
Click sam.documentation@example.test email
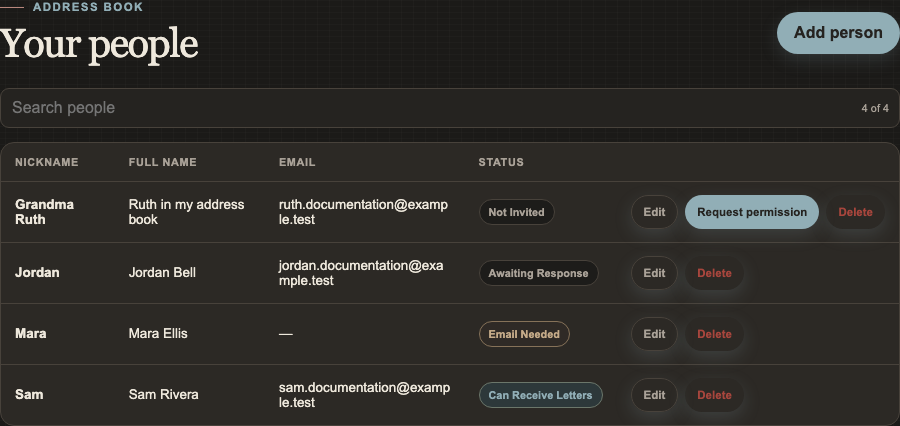coord(364,394)
